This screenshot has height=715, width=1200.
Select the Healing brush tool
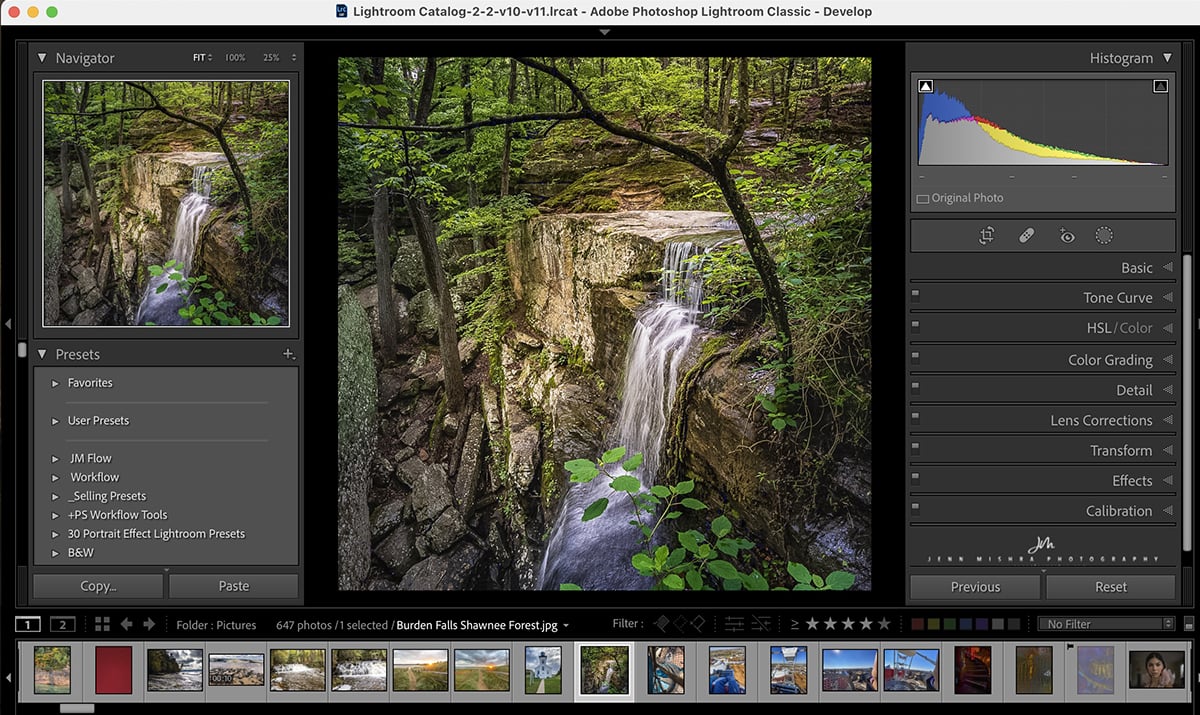[1026, 235]
